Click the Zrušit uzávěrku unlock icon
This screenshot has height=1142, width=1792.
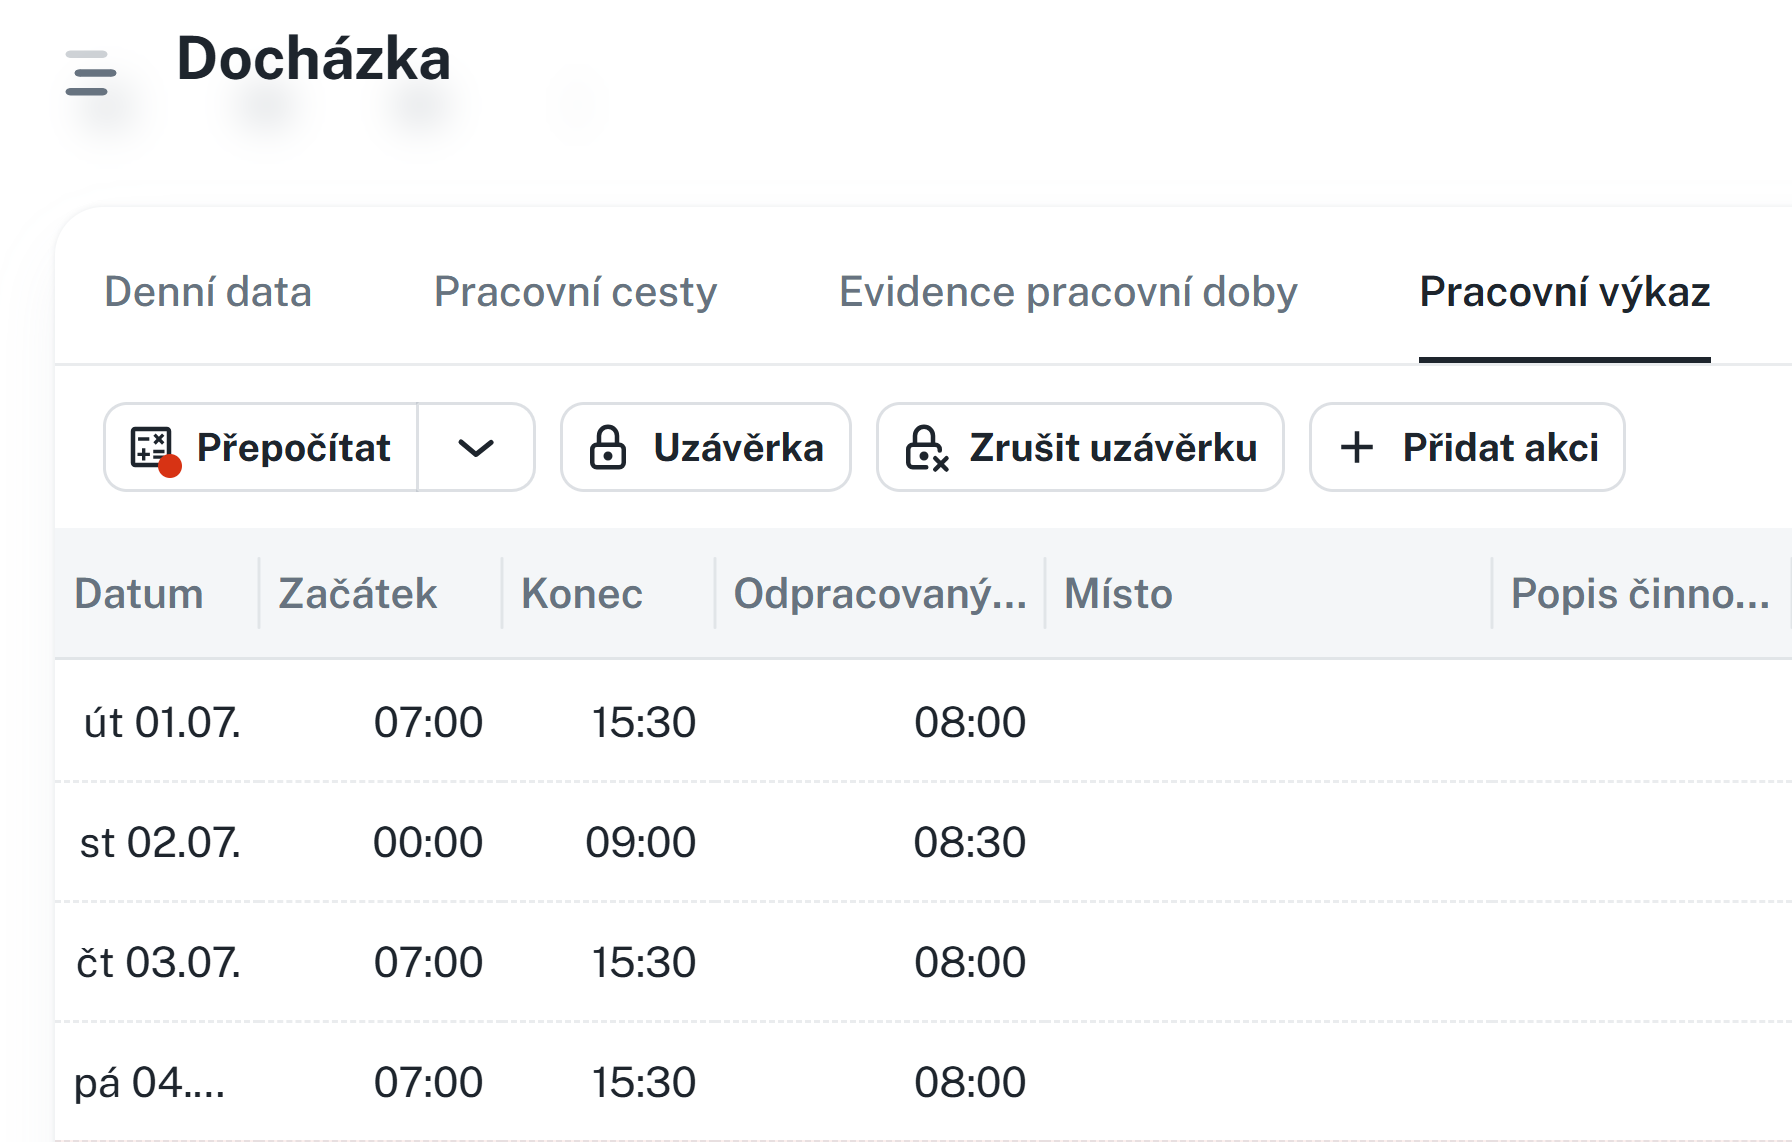926,448
